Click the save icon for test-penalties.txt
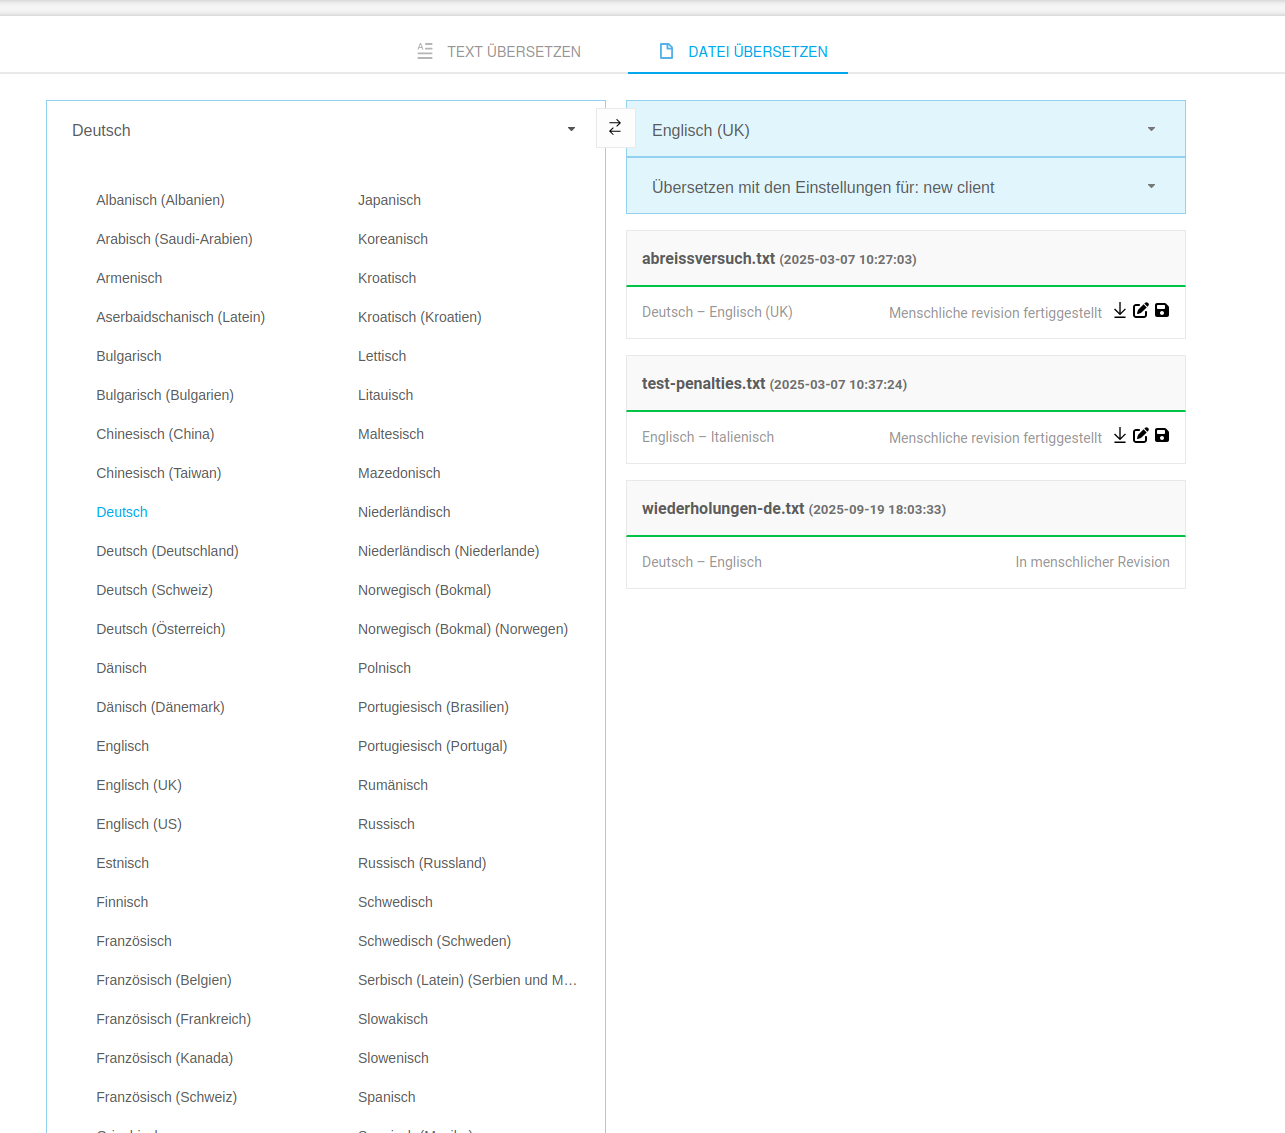Image resolution: width=1285 pixels, height=1133 pixels. tap(1162, 436)
